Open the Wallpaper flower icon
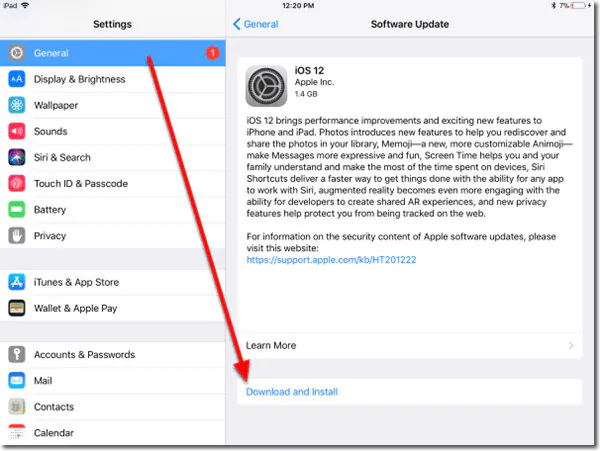 (x=16, y=105)
